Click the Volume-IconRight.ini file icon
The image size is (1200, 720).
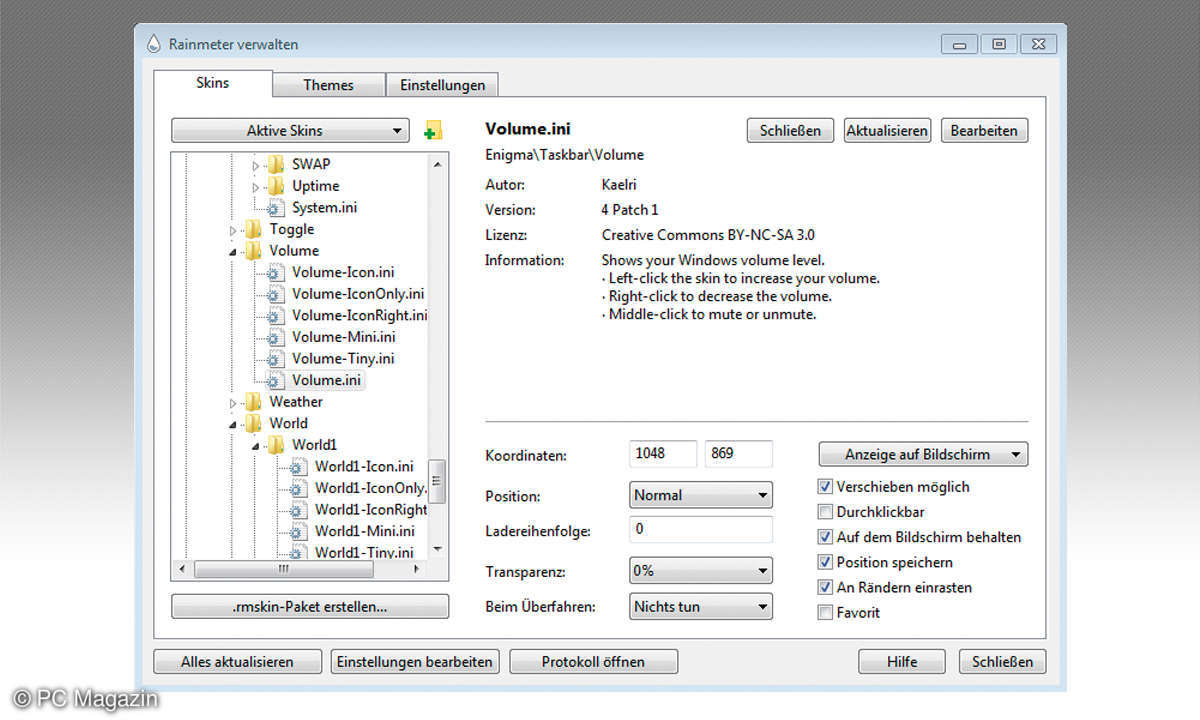point(275,315)
